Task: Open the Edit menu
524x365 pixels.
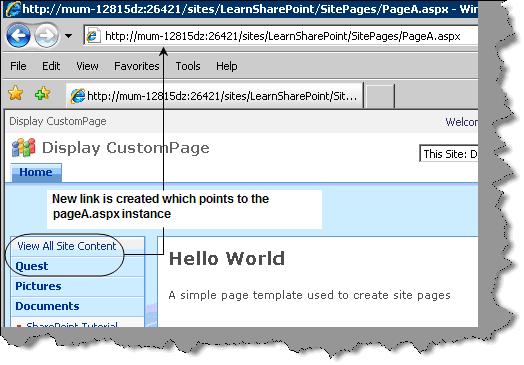Action: point(51,66)
